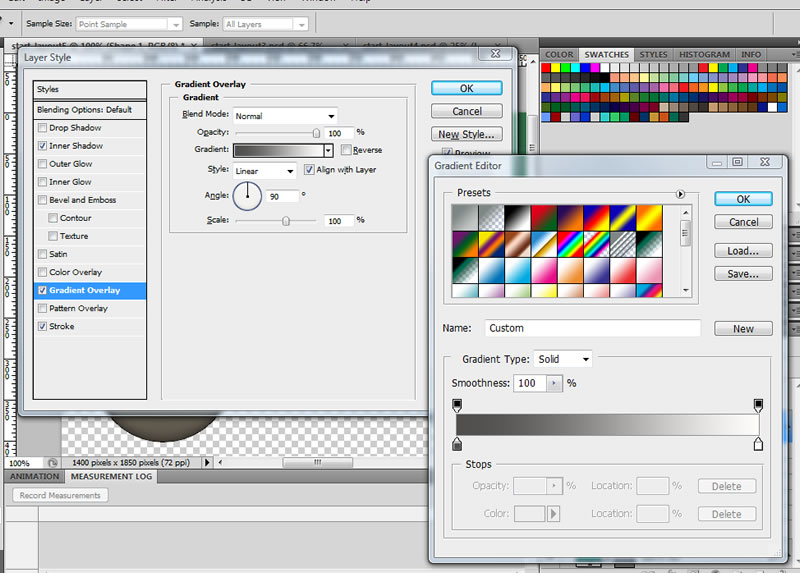Open the gradient Style Linear dropdown
800x573 pixels.
point(264,171)
